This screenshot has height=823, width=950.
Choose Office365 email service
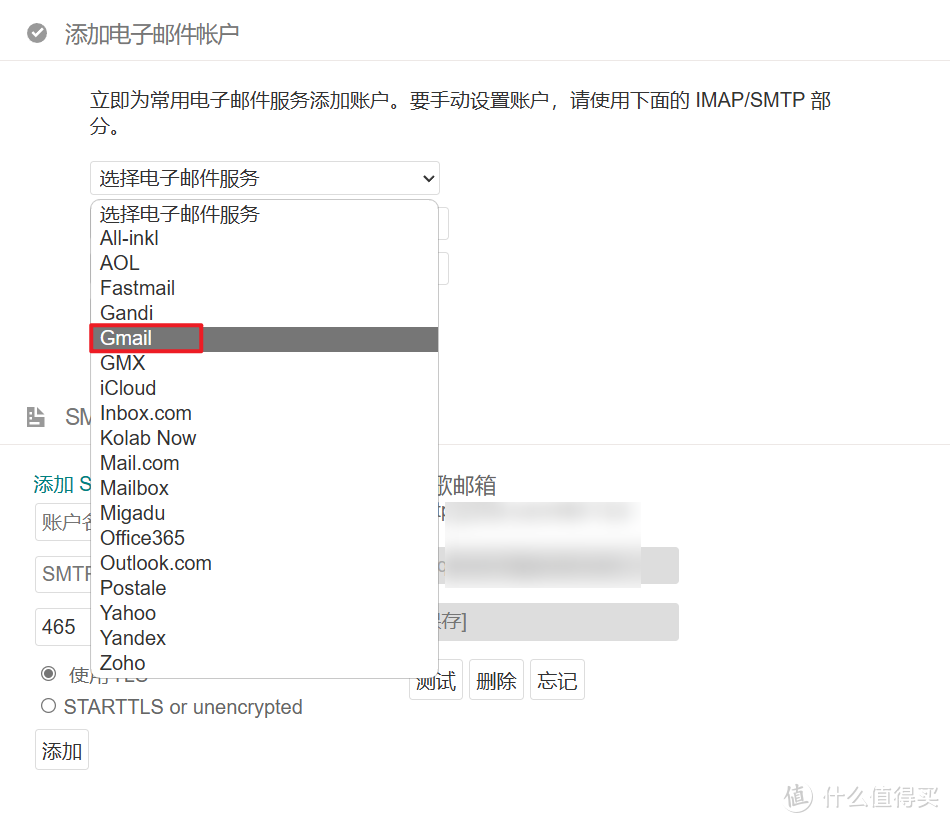(264, 538)
